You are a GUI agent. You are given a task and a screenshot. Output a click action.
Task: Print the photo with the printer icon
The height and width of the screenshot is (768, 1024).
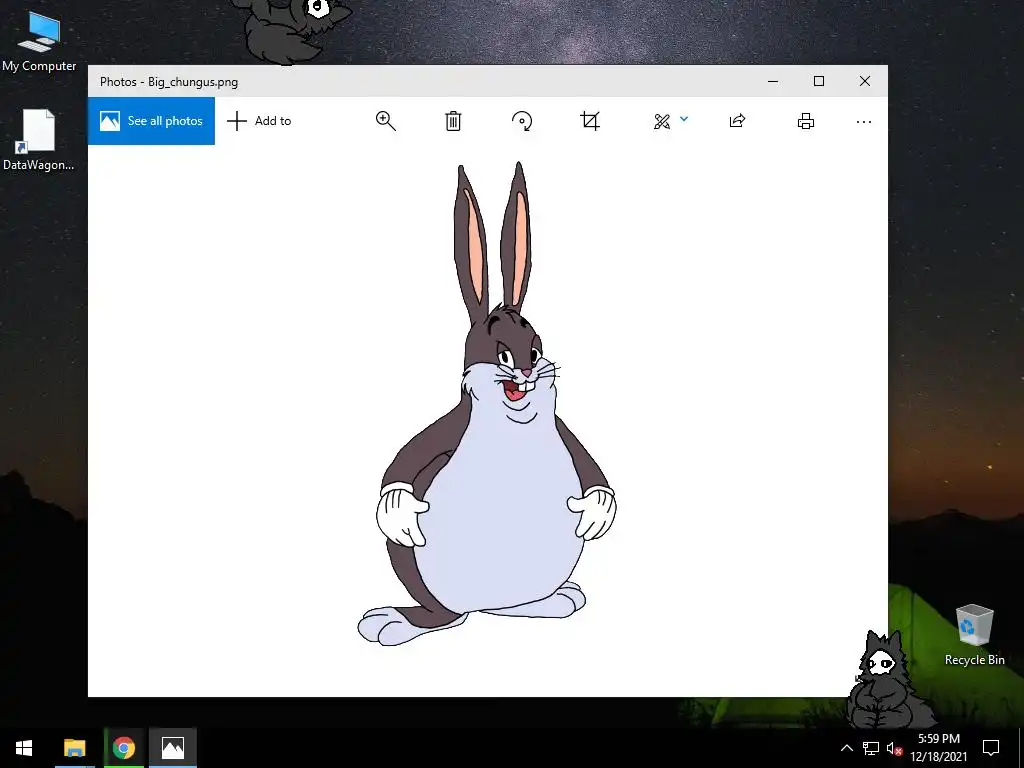[806, 121]
